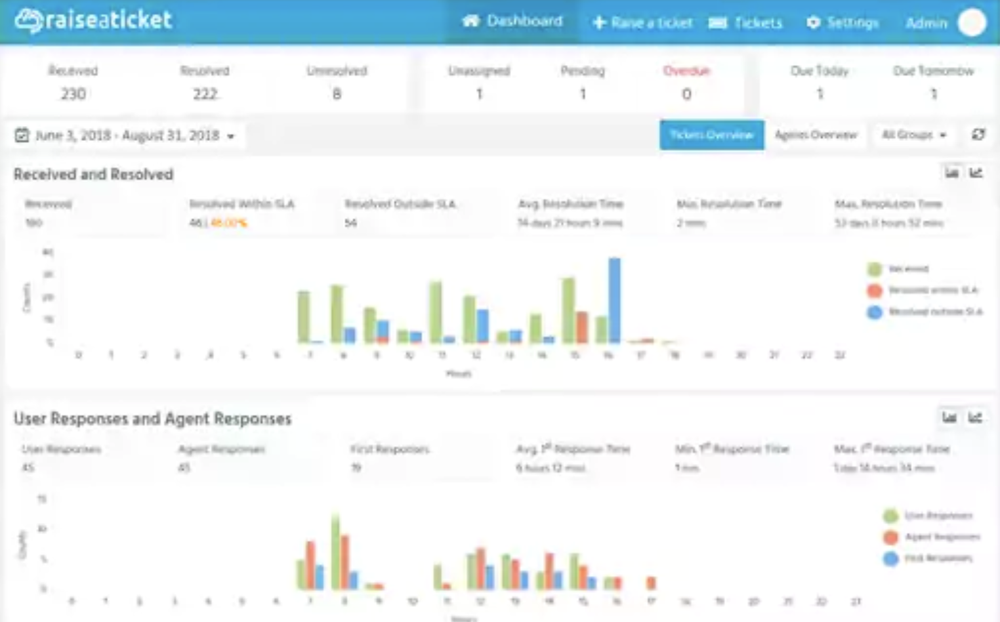Click the Max. Resolution Time value
The image size is (1000, 622).
coord(889,223)
